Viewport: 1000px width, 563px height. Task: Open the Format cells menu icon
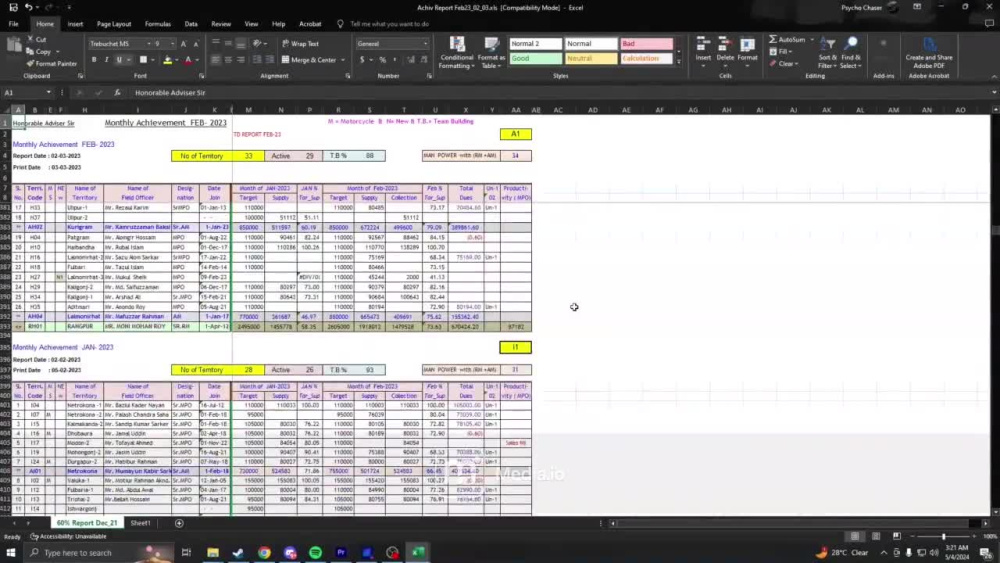click(x=747, y=45)
